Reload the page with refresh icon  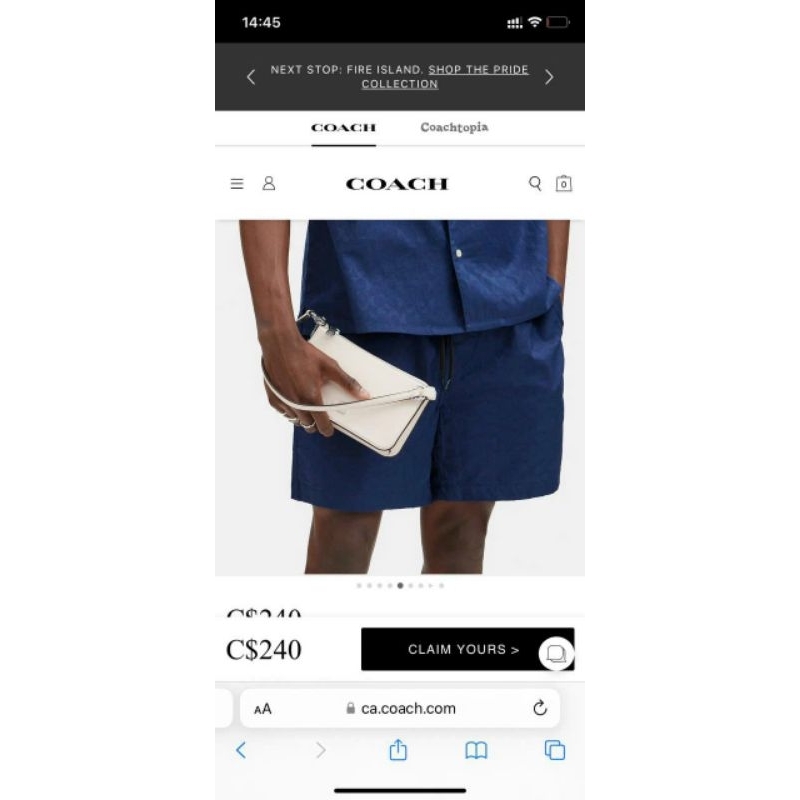(x=540, y=708)
